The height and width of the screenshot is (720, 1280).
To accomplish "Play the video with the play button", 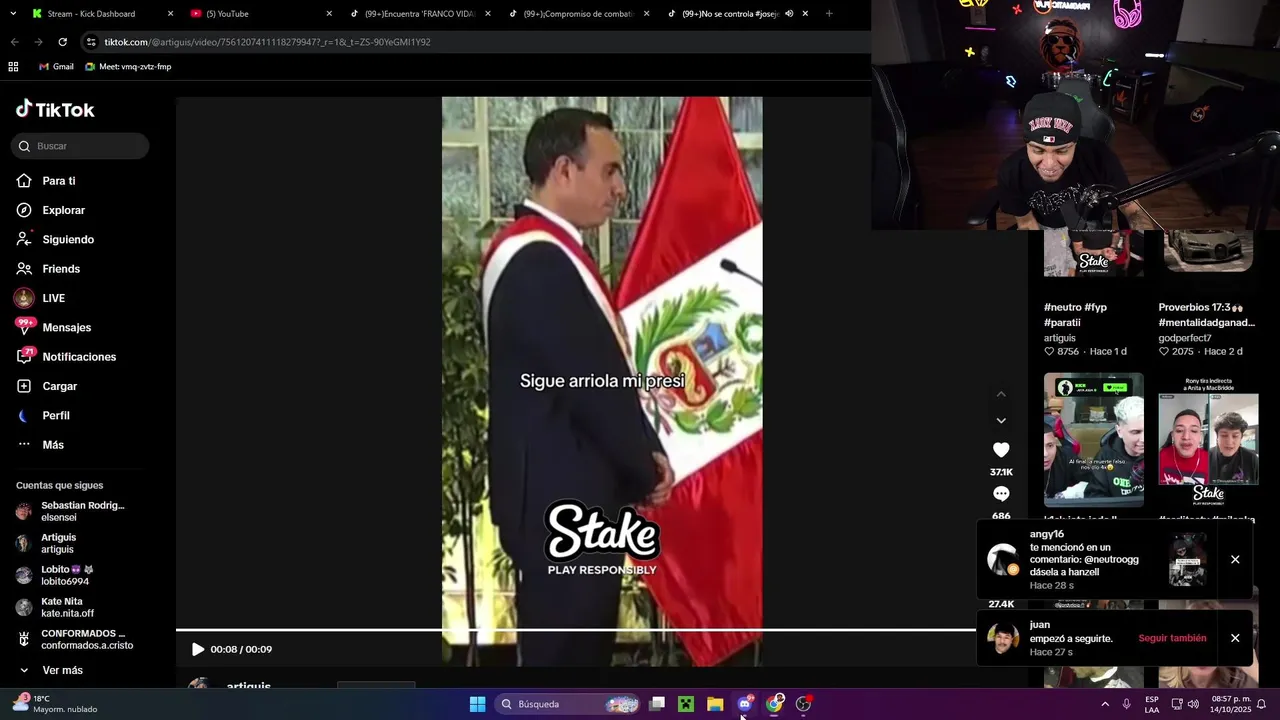I will pyautogui.click(x=197, y=649).
